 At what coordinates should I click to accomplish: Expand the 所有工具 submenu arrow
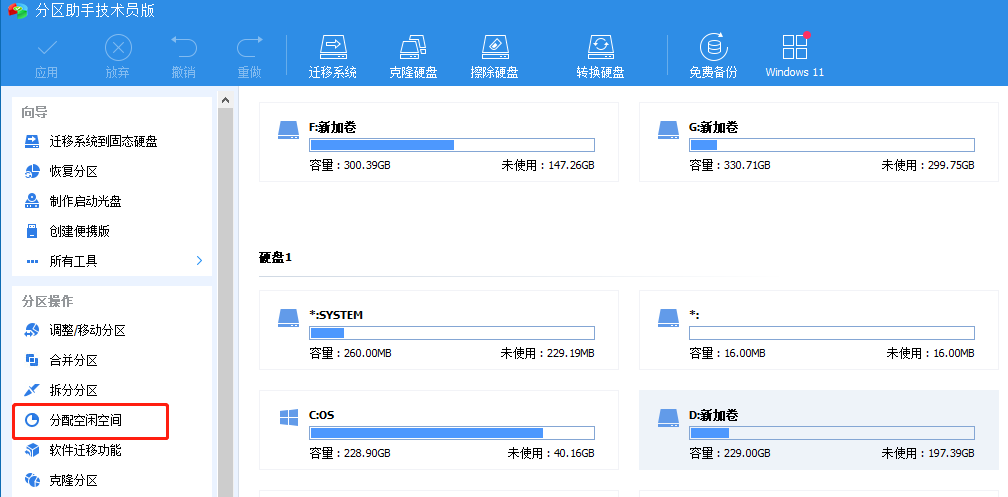pos(199,261)
